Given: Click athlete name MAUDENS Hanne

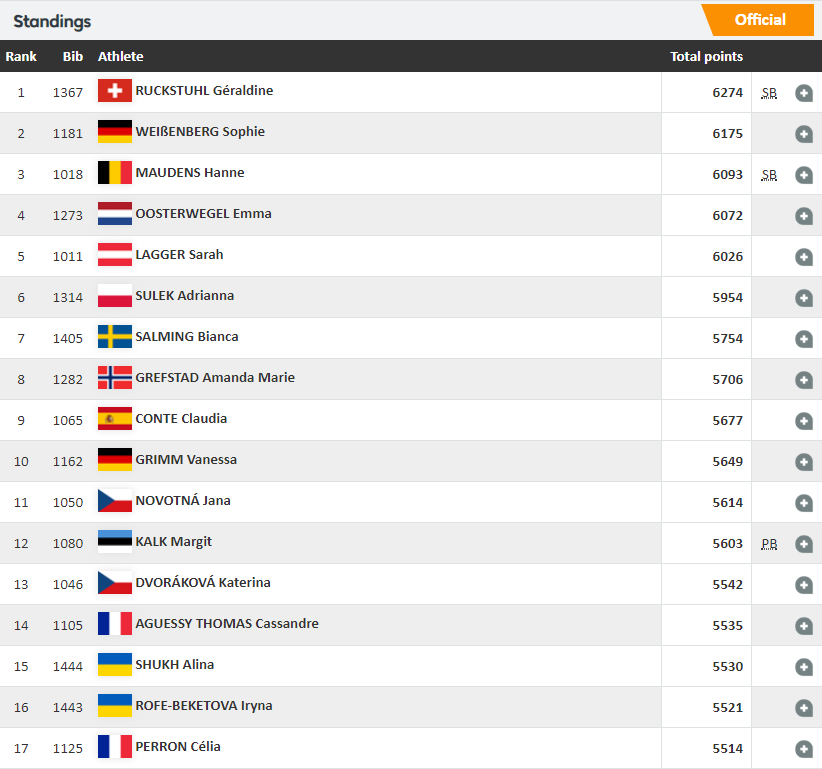Looking at the screenshot, I should 190,172.
